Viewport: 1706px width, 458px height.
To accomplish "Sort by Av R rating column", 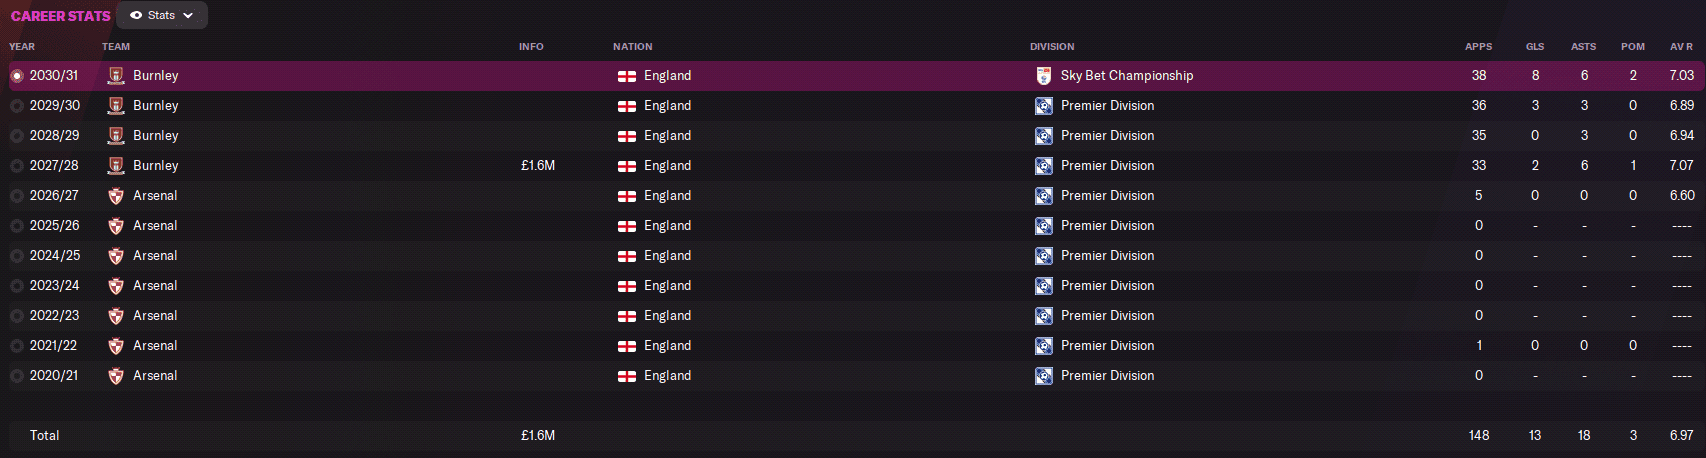I will coord(1681,47).
